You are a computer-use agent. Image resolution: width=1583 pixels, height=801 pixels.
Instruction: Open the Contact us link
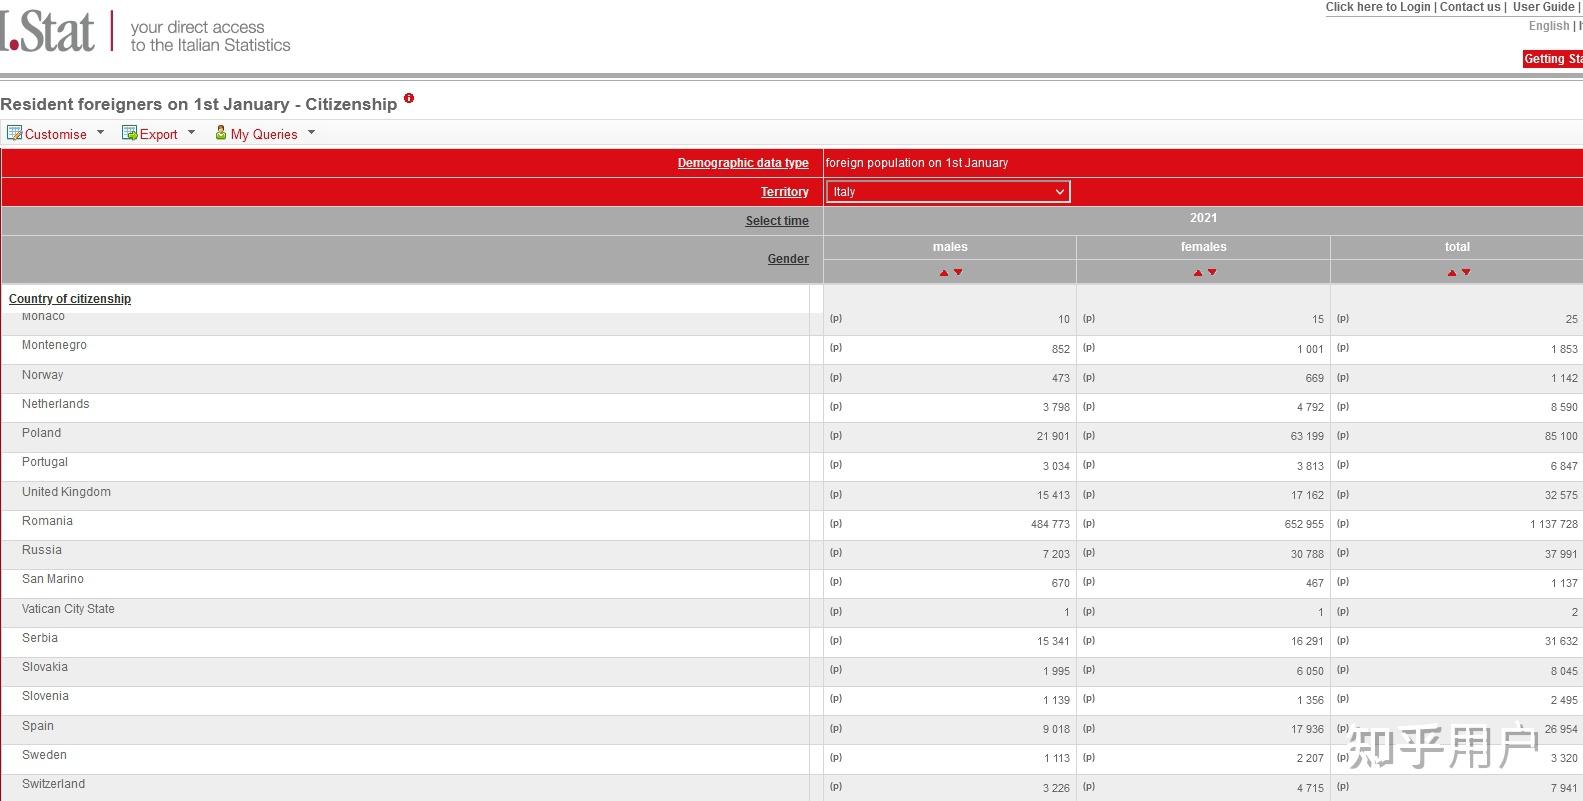tap(1470, 7)
